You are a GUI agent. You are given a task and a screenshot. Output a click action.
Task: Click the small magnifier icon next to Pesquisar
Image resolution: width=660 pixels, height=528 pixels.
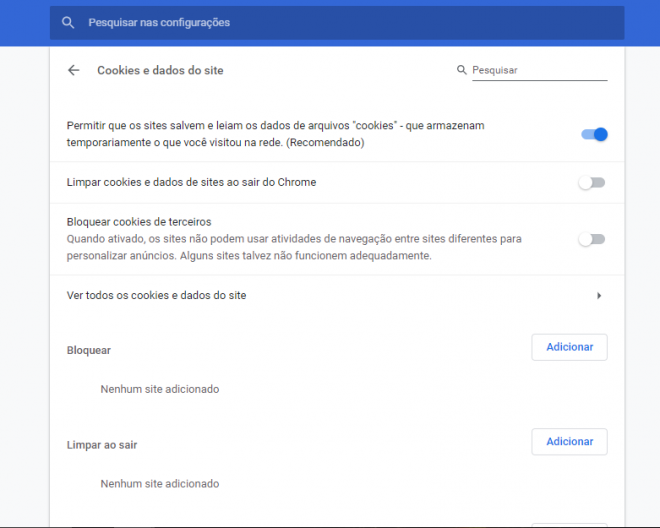pyautogui.click(x=461, y=70)
